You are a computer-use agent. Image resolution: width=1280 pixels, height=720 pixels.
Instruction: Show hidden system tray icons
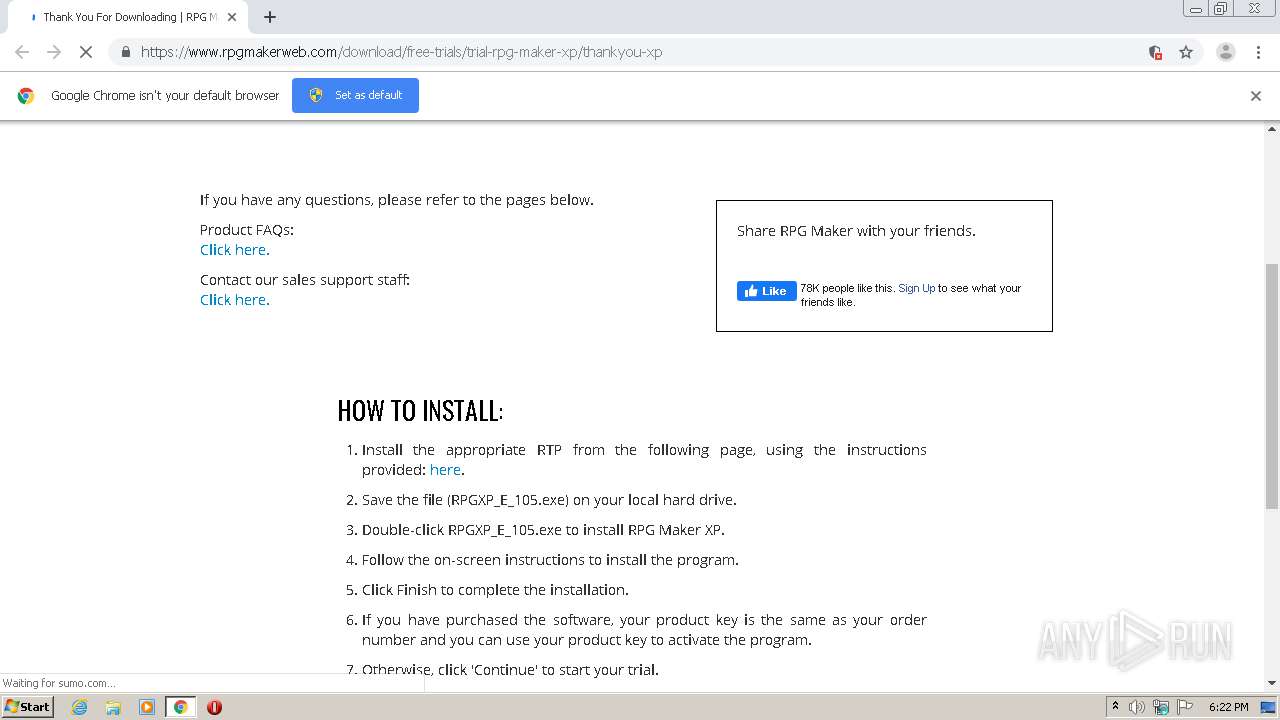[x=1115, y=707]
